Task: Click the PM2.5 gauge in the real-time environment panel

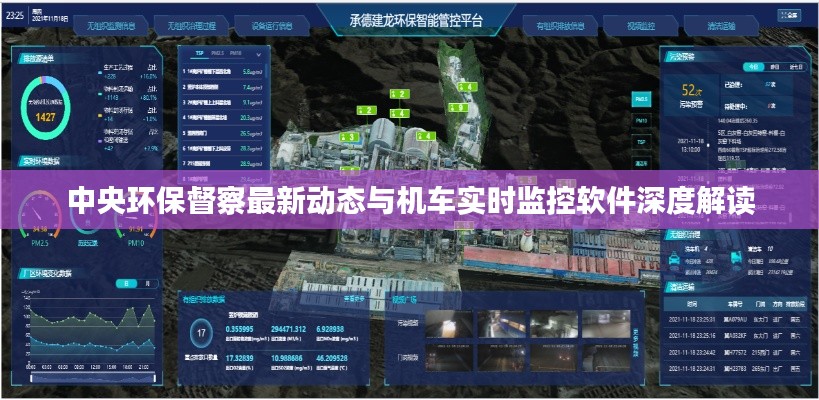Action: (39, 213)
